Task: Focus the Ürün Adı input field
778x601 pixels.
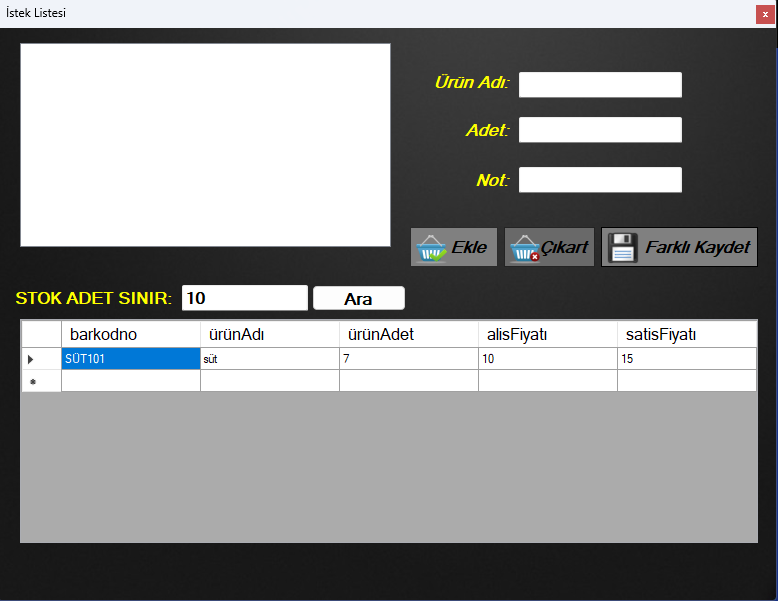Action: 600,85
